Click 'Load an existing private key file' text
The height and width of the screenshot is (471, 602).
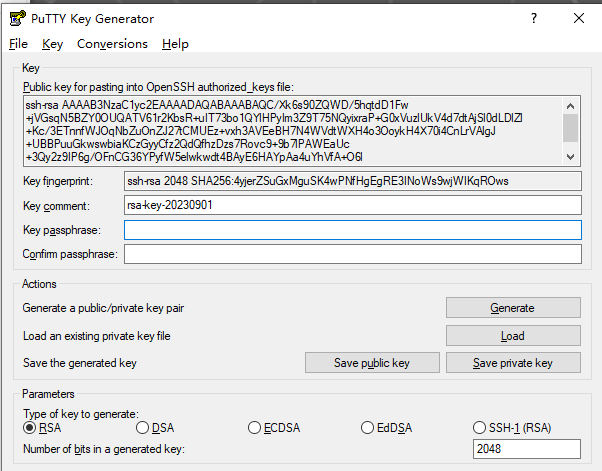pos(97,336)
